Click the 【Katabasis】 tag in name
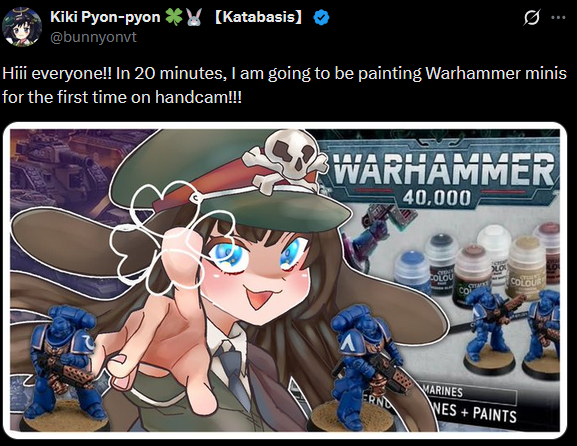Screen dimensions: 577x446 258,17
